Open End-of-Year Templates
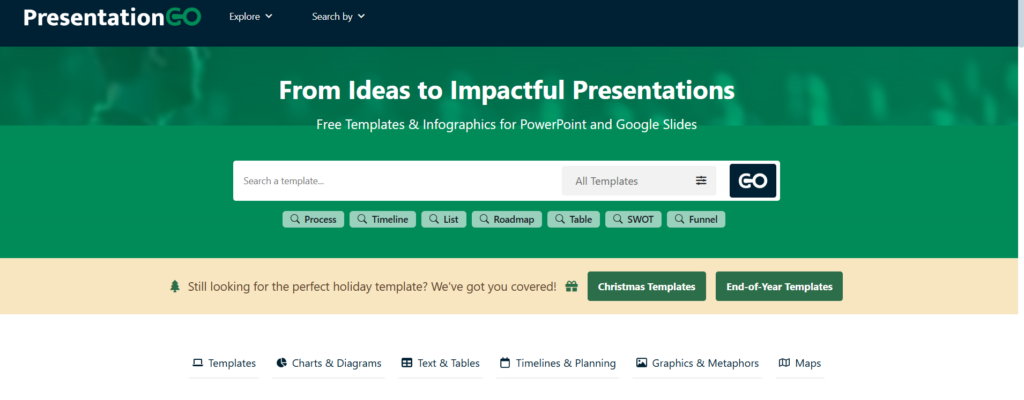The image size is (1024, 400). tap(779, 286)
